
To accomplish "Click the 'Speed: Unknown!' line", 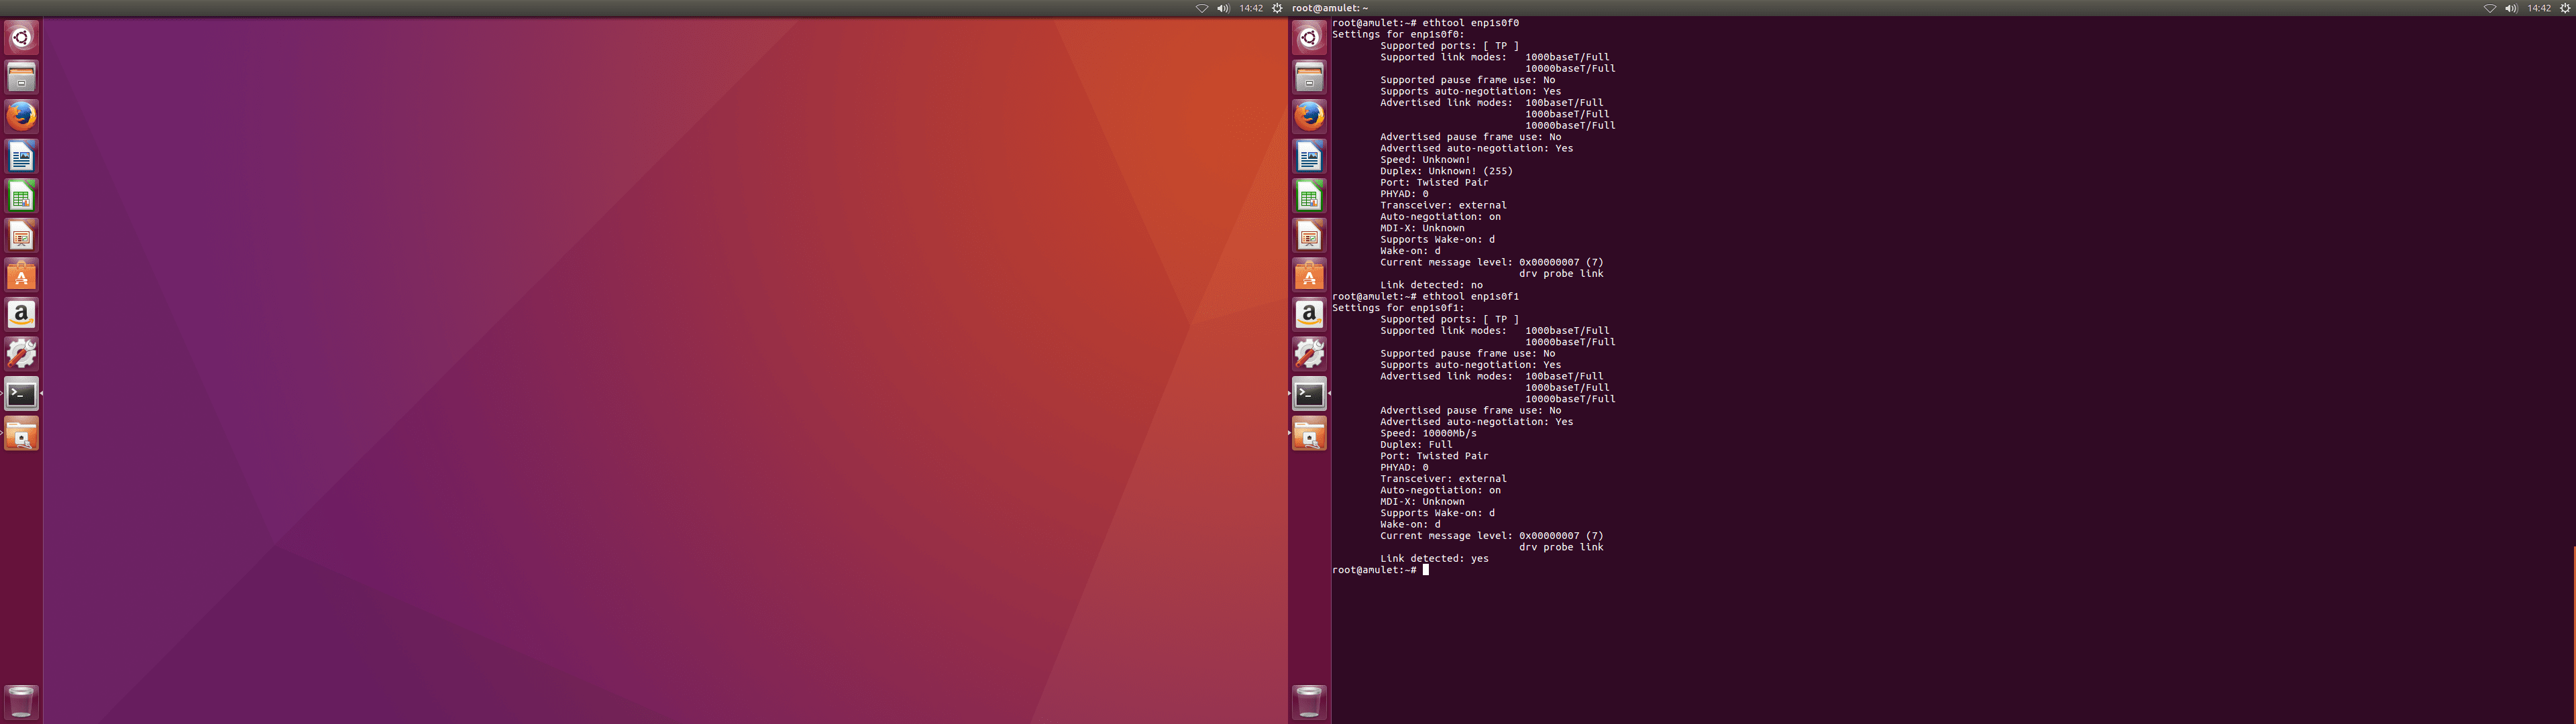I will pyautogui.click(x=1425, y=160).
